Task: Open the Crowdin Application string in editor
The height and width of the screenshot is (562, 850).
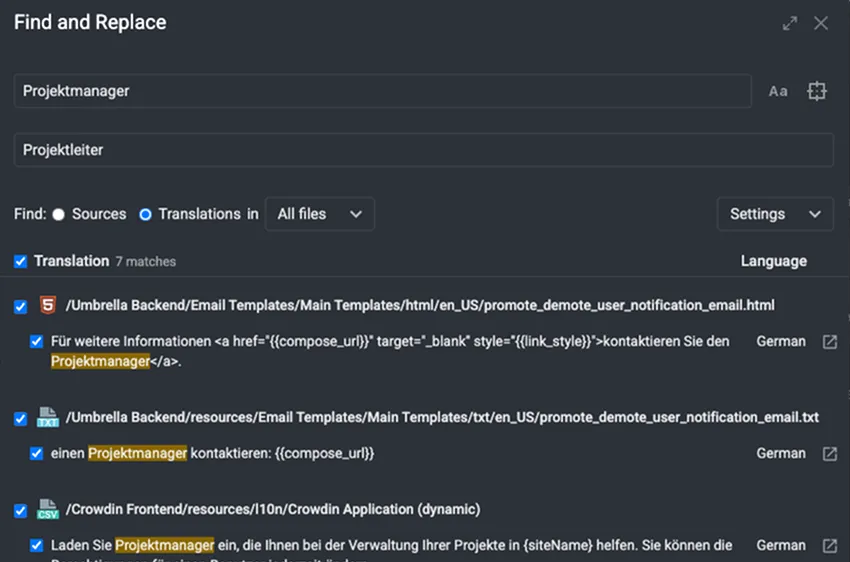Action: 829,546
